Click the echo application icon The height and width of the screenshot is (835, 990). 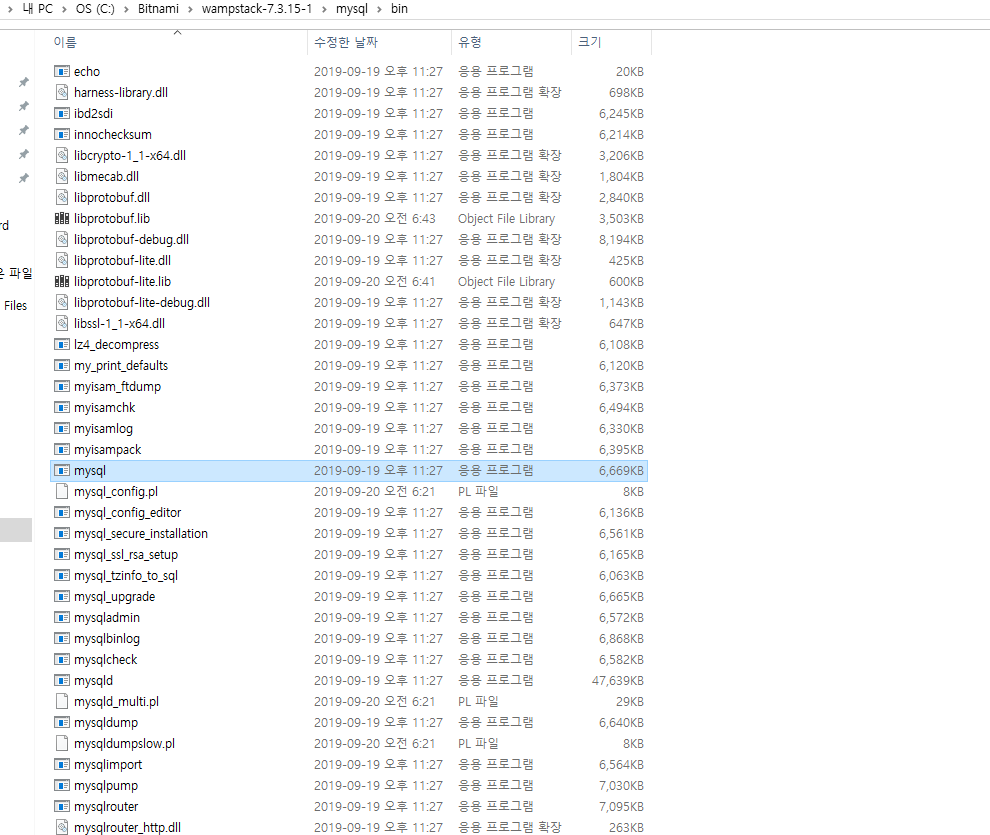(x=62, y=71)
